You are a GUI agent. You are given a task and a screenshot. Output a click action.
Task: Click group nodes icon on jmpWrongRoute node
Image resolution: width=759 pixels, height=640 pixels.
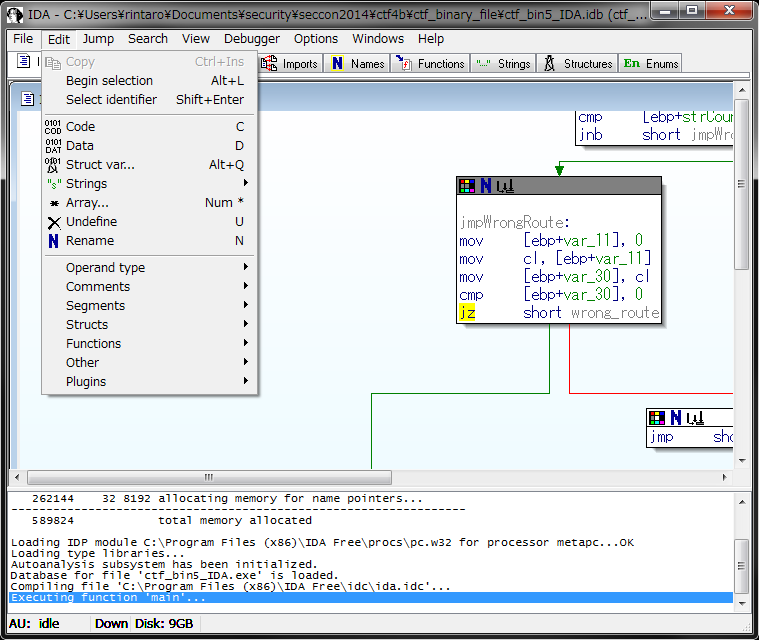[x=505, y=186]
